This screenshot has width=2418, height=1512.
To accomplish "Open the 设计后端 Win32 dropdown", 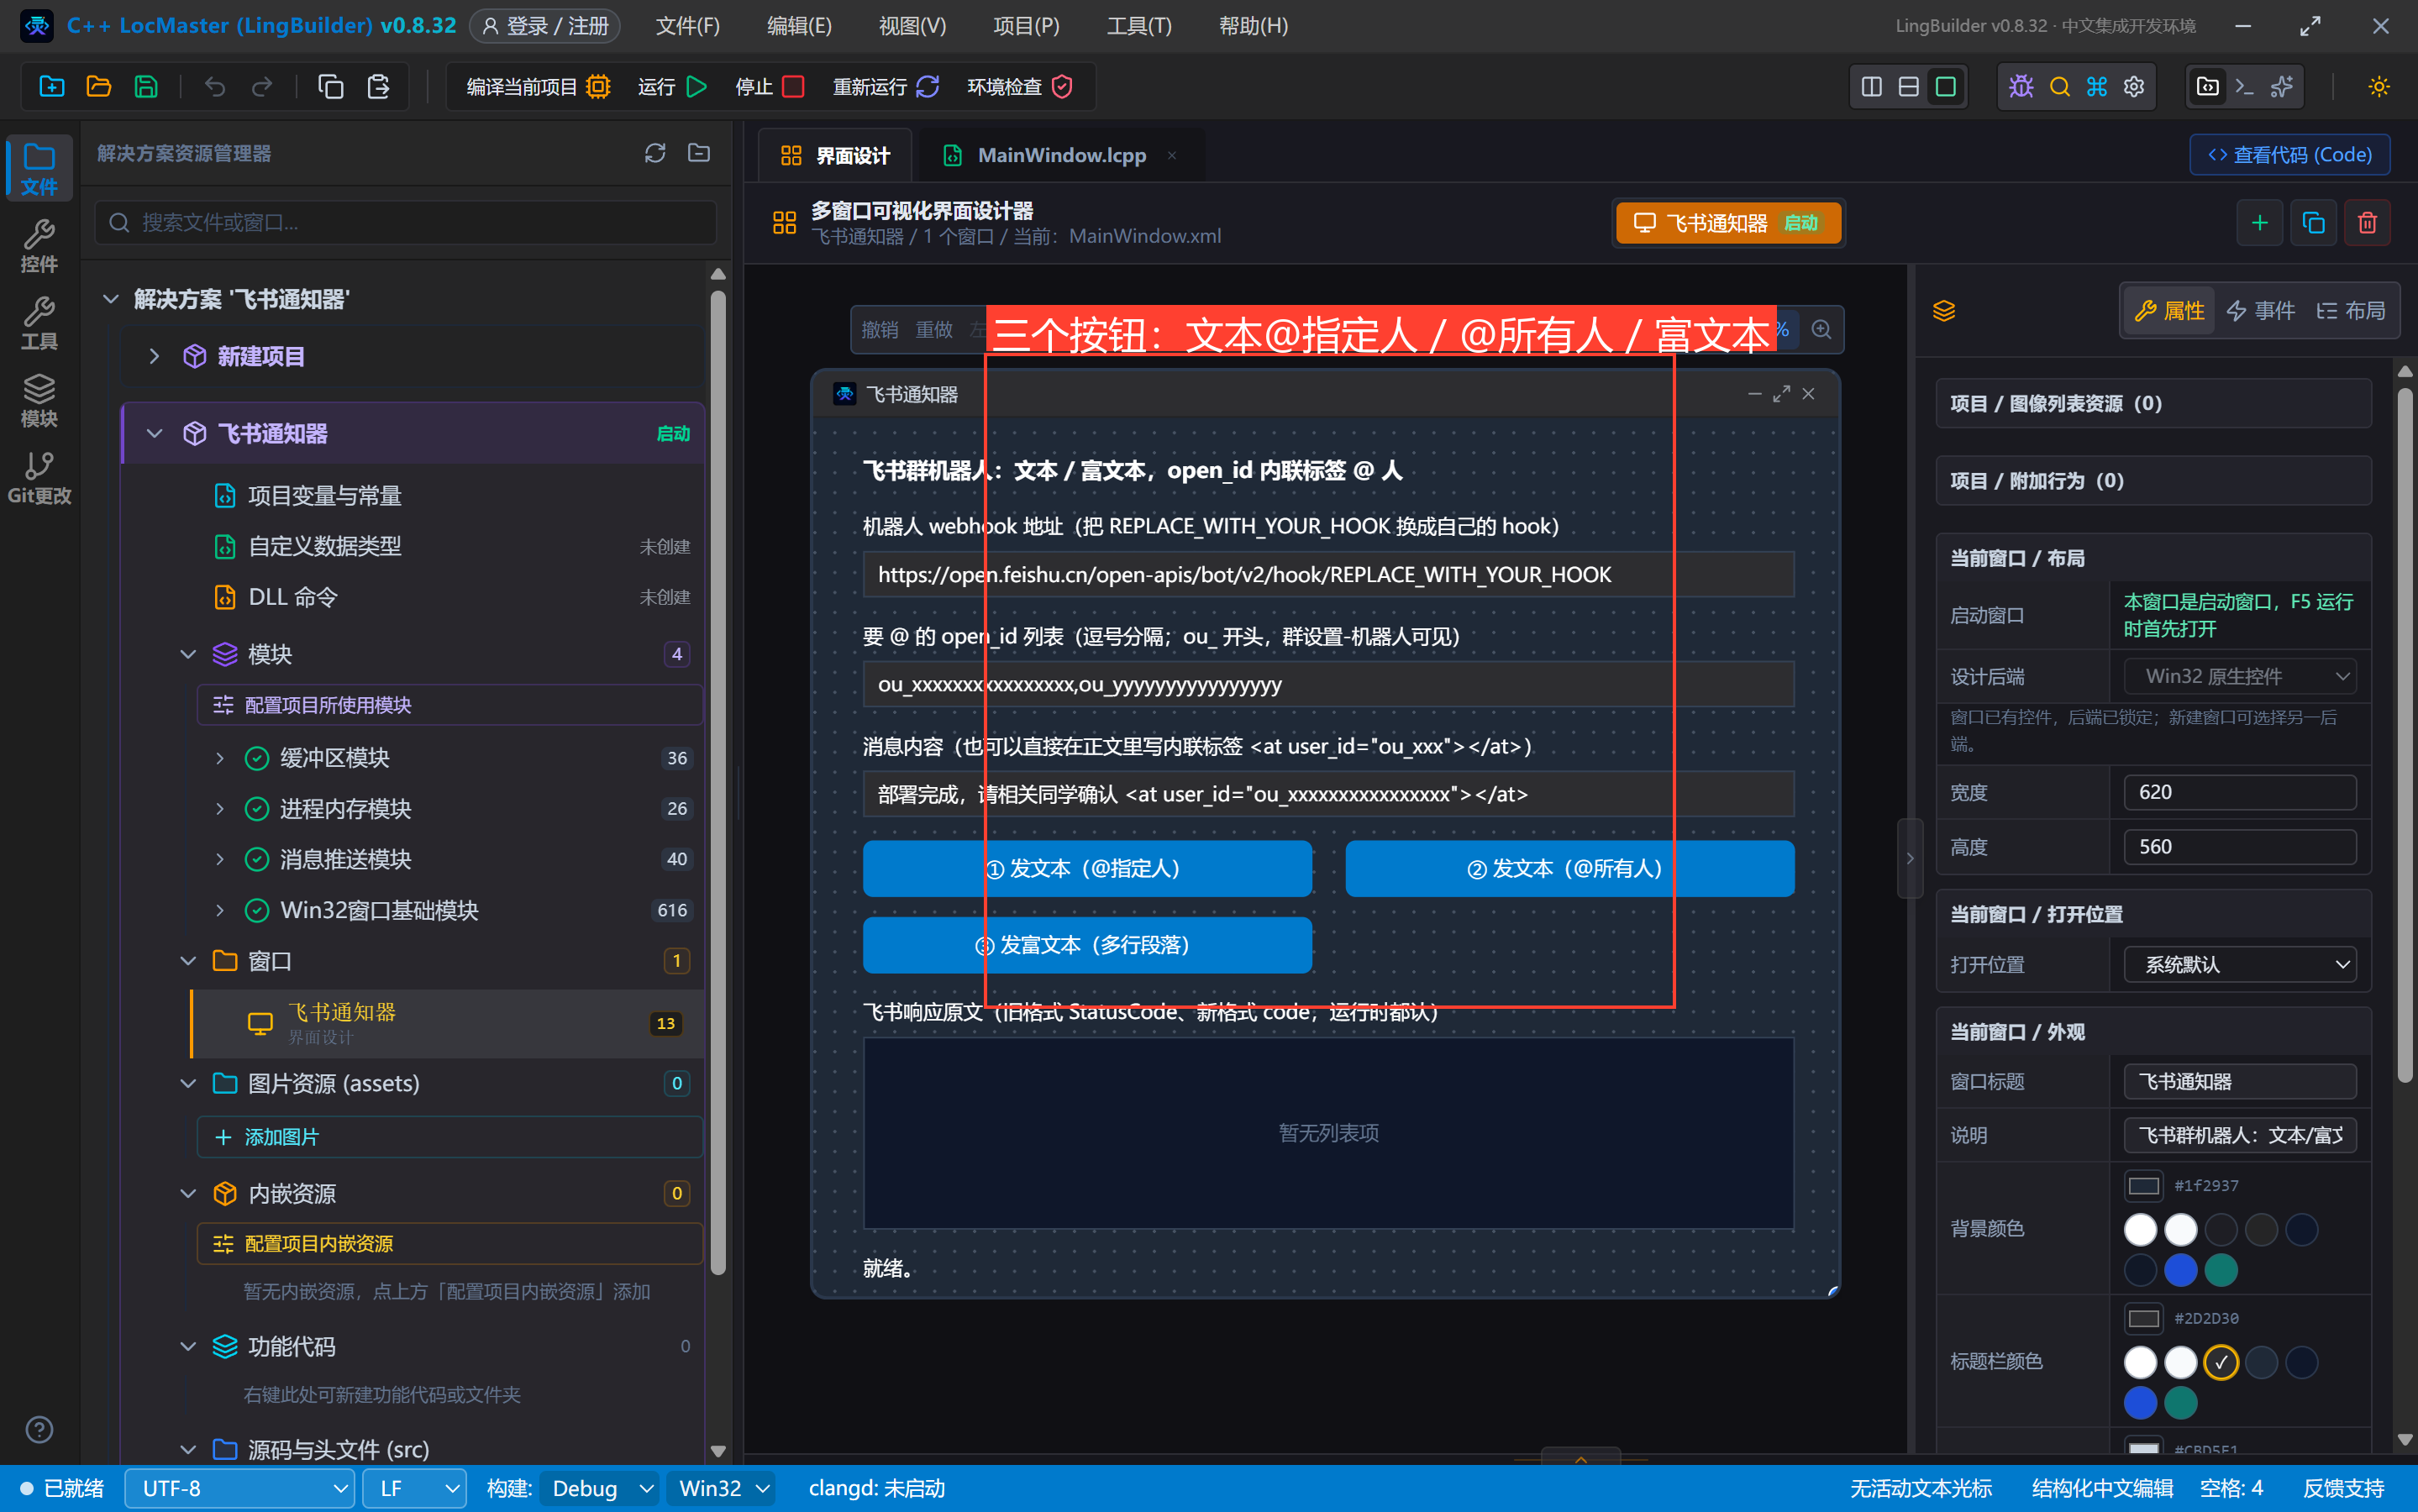I will pos(2239,676).
